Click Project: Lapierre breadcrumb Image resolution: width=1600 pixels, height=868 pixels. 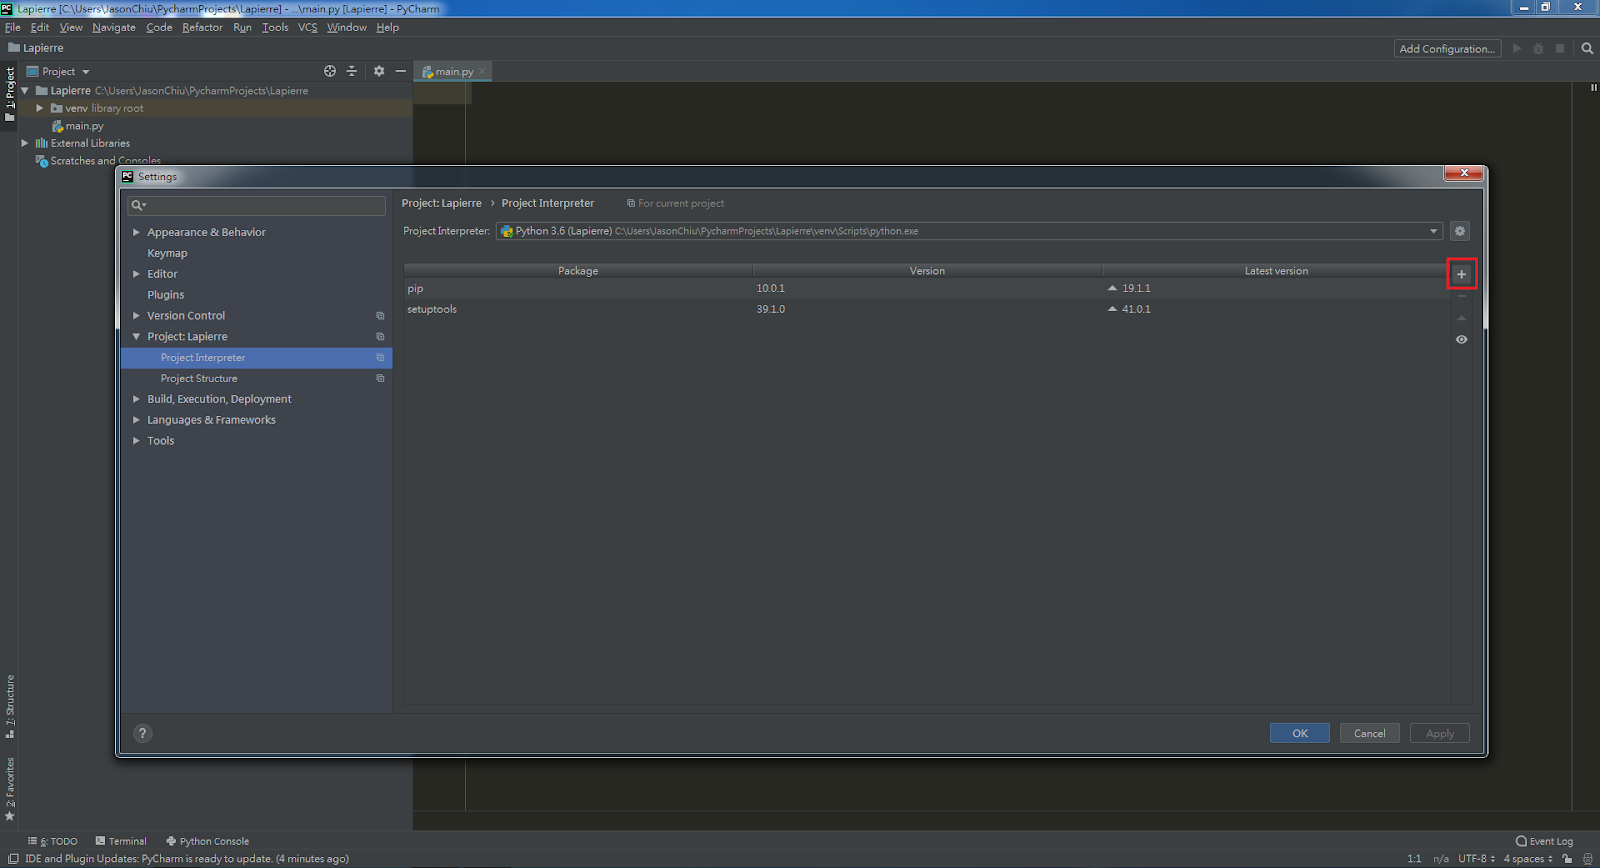tap(441, 203)
